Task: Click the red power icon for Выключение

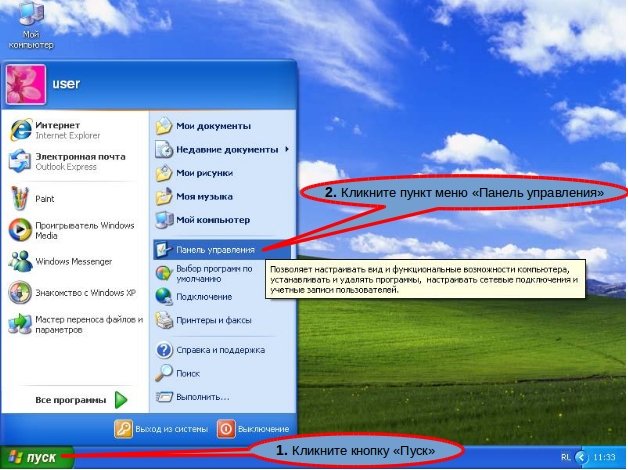Action: (x=226, y=429)
